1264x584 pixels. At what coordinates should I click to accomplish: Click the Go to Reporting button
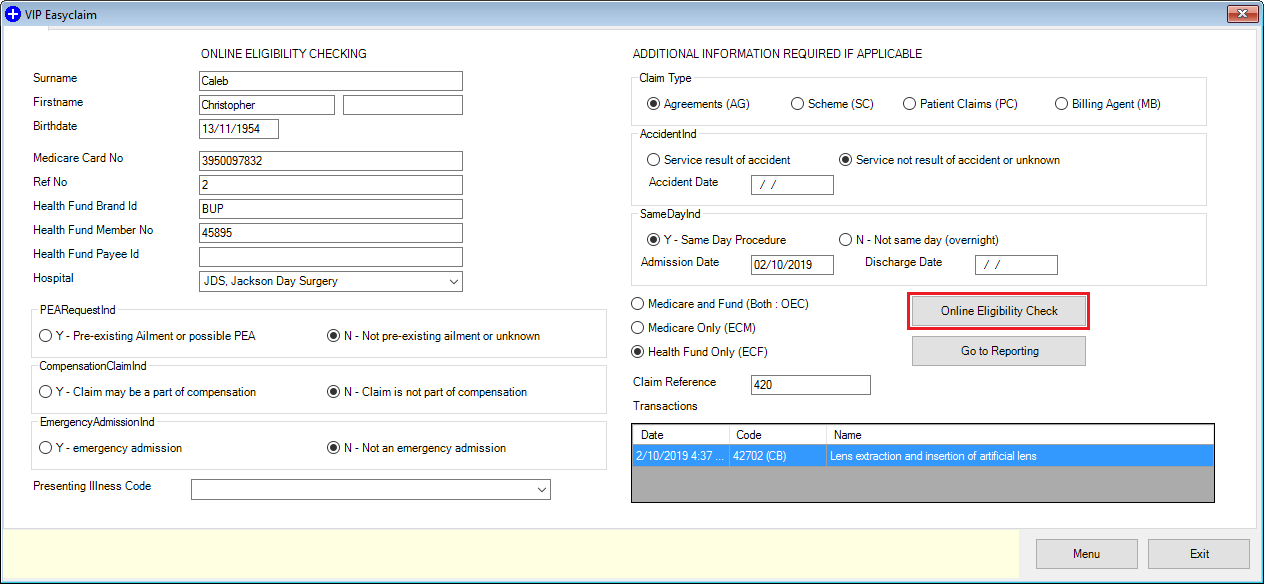[999, 351]
